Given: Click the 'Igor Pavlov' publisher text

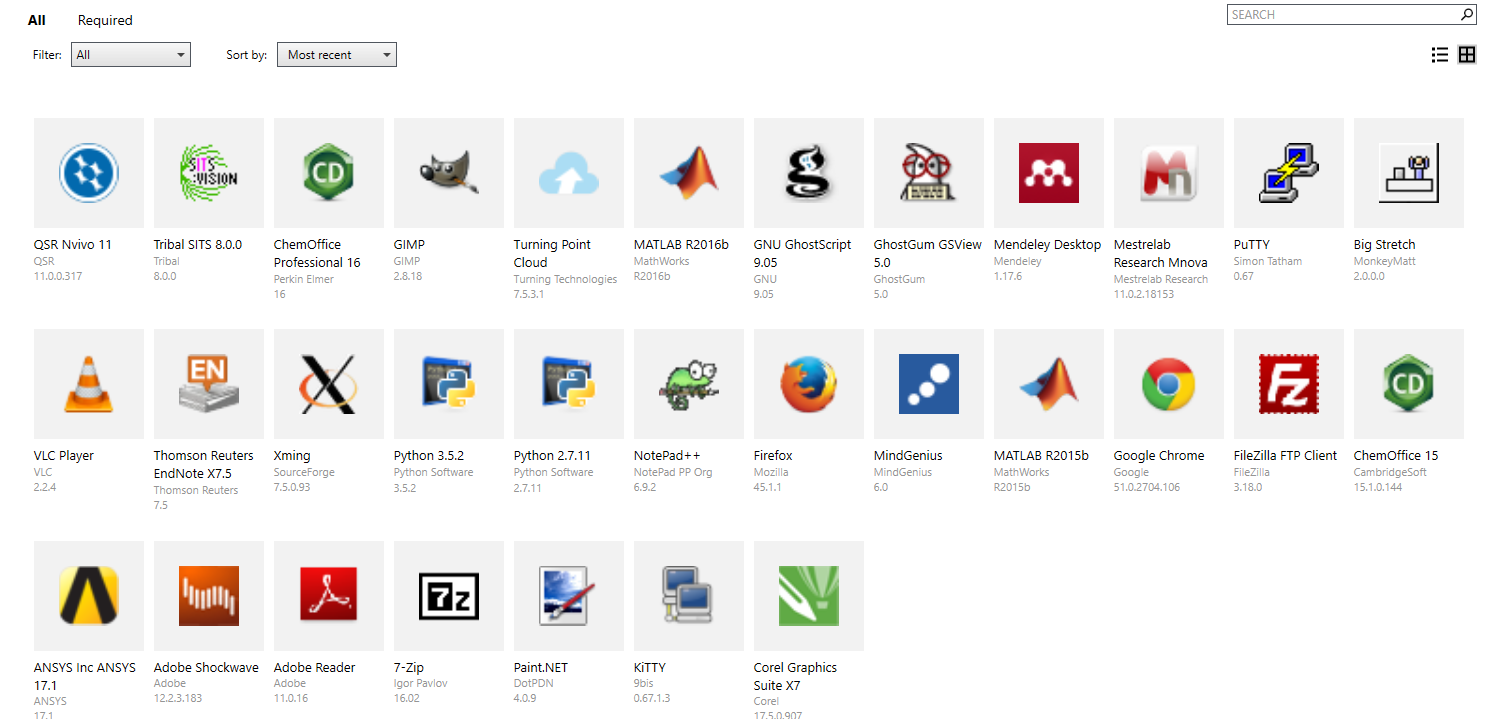Looking at the screenshot, I should 421,684.
